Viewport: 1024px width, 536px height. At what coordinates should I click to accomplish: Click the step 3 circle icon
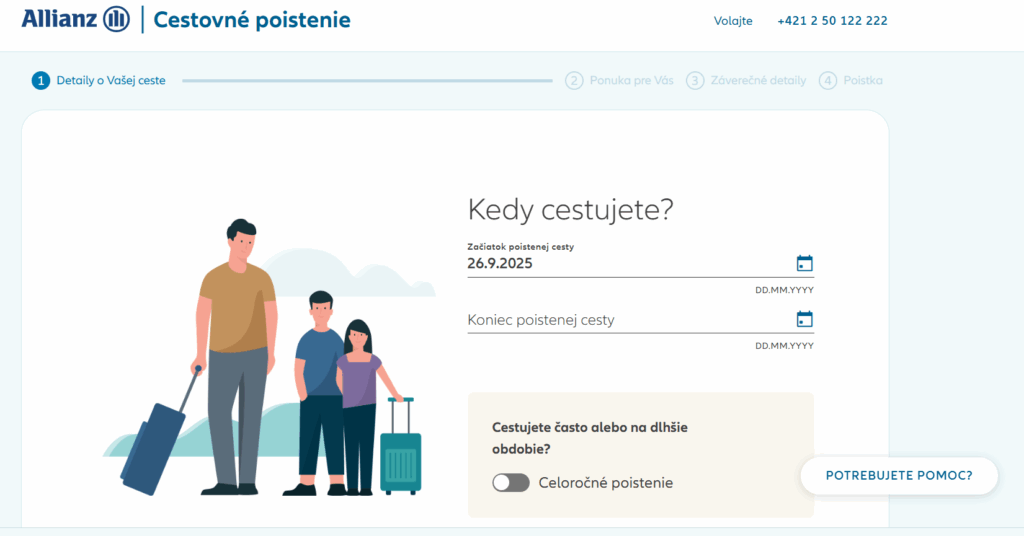[x=695, y=81]
